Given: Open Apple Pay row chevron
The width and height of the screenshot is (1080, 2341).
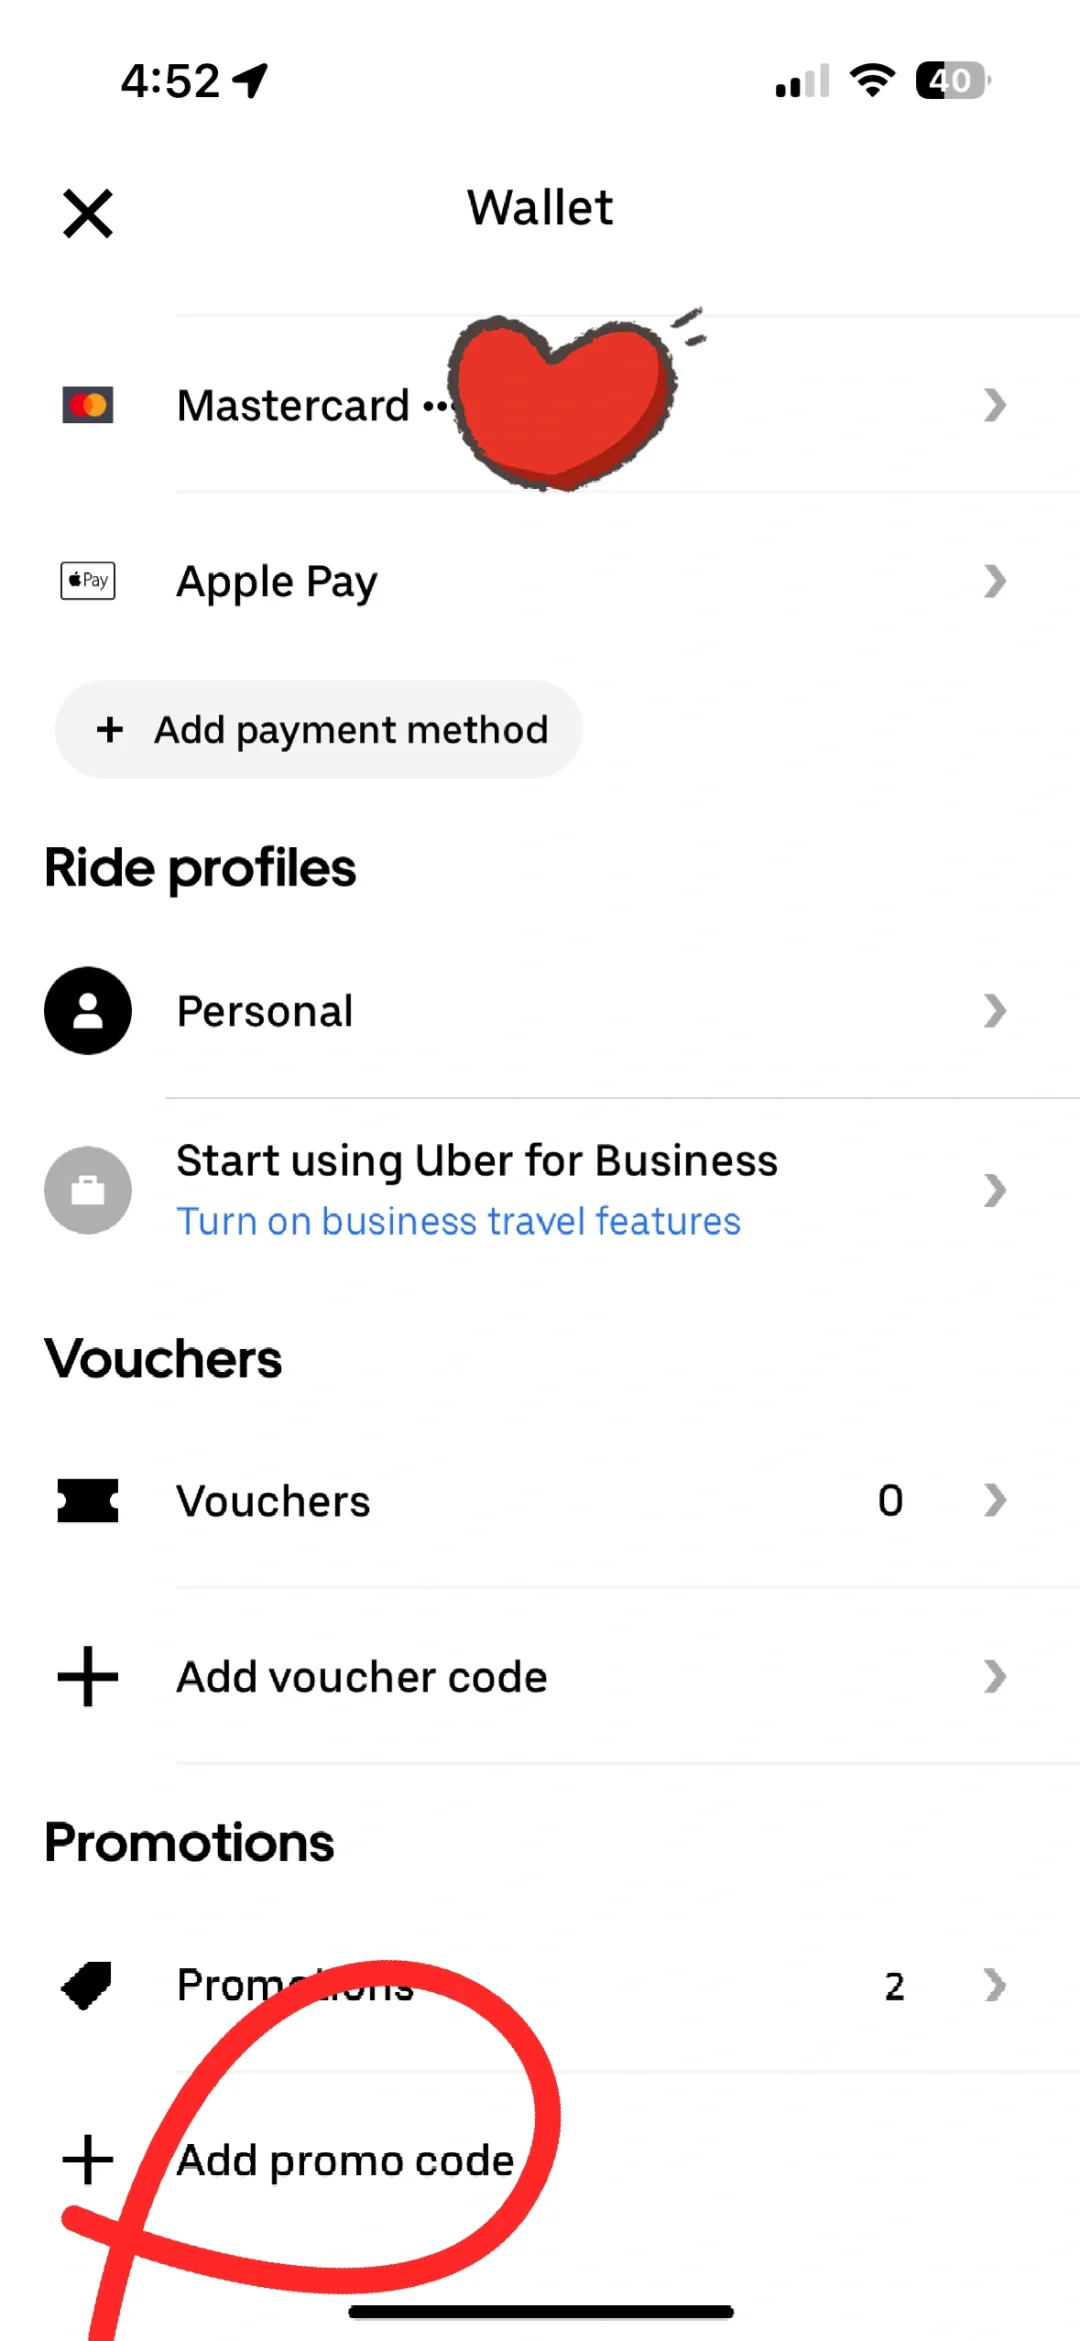Looking at the screenshot, I should (x=994, y=580).
